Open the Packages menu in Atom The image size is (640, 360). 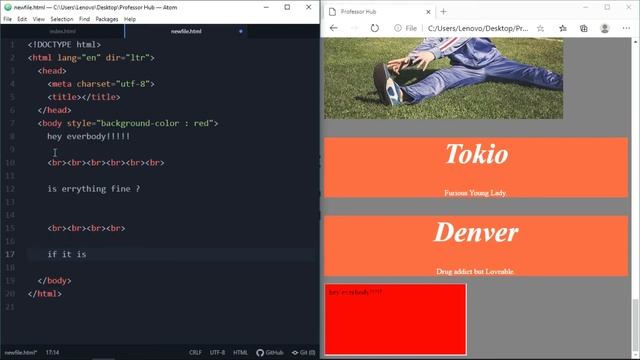pyautogui.click(x=107, y=19)
